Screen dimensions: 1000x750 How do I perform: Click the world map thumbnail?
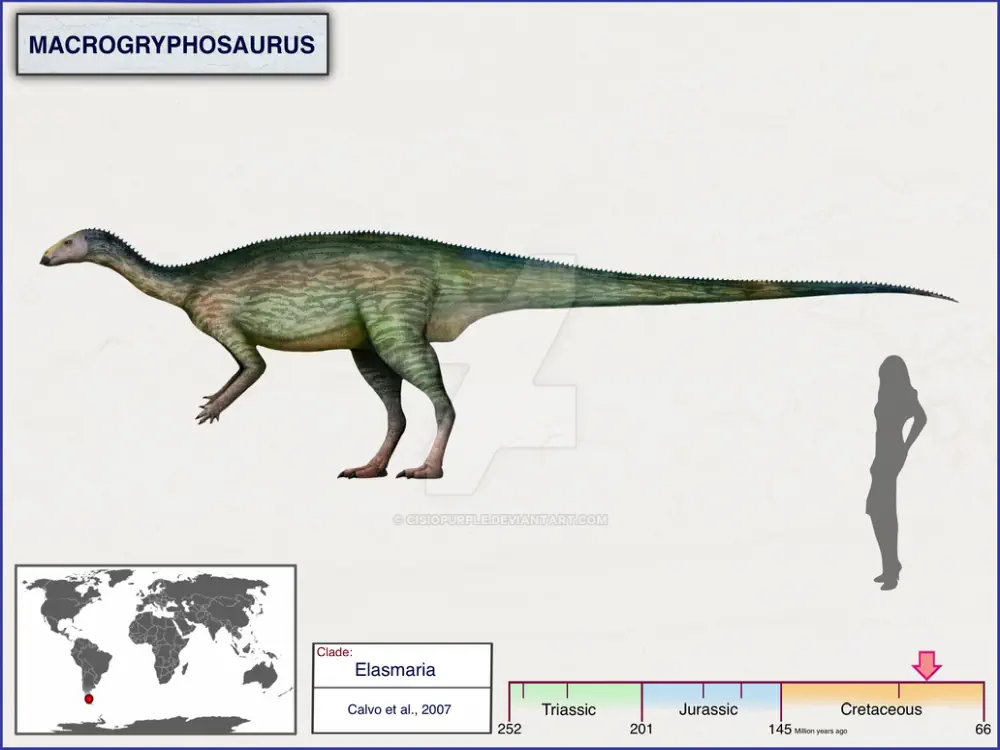coord(156,649)
